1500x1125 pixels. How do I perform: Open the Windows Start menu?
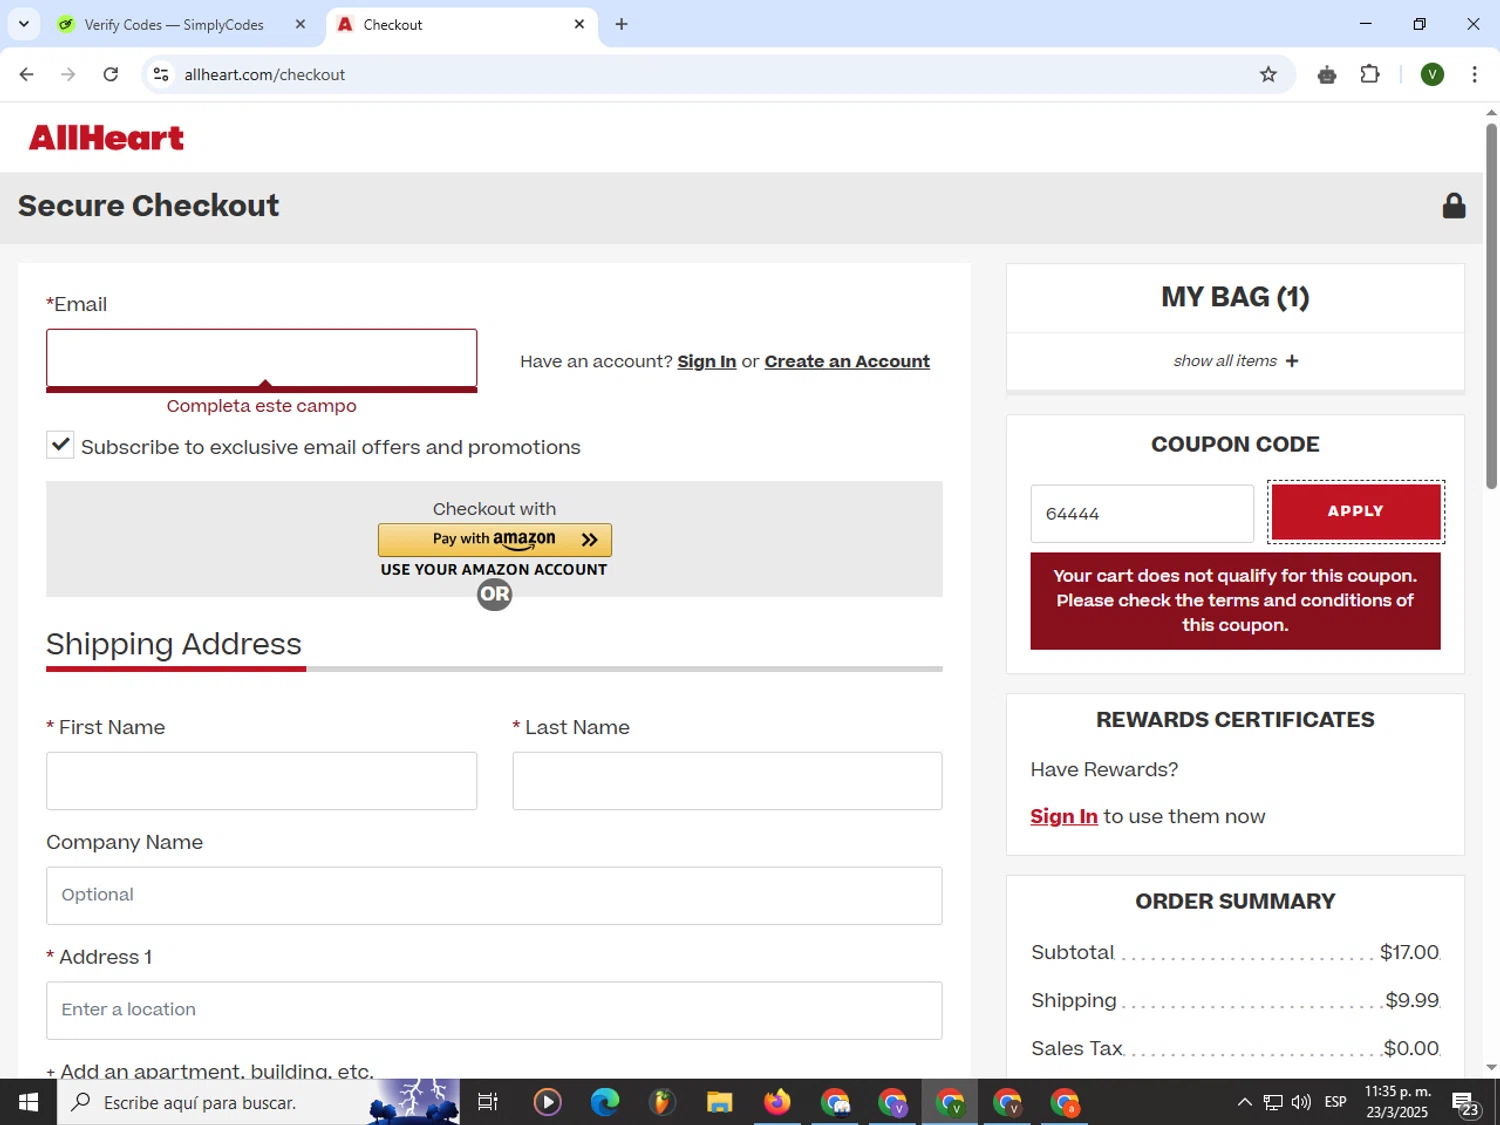(28, 1102)
